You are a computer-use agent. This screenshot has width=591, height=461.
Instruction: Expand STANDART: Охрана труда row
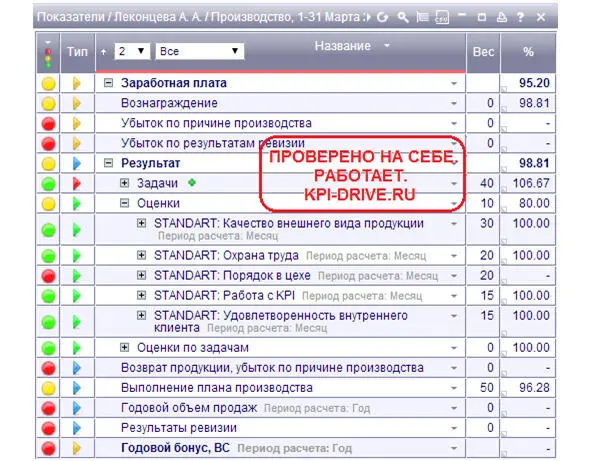tap(141, 255)
